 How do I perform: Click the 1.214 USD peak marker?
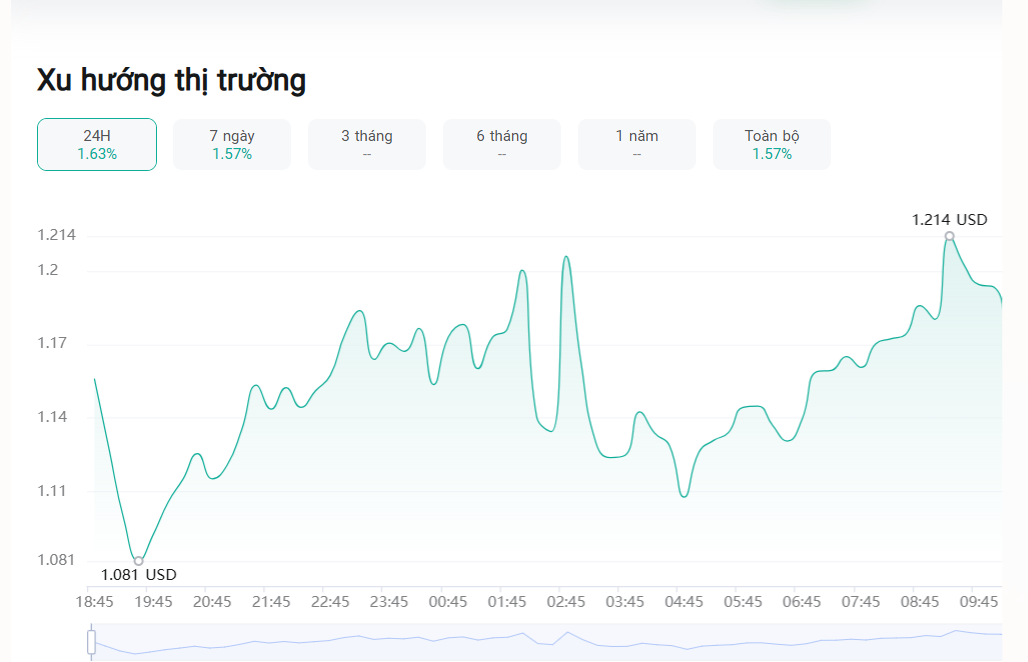(x=949, y=236)
